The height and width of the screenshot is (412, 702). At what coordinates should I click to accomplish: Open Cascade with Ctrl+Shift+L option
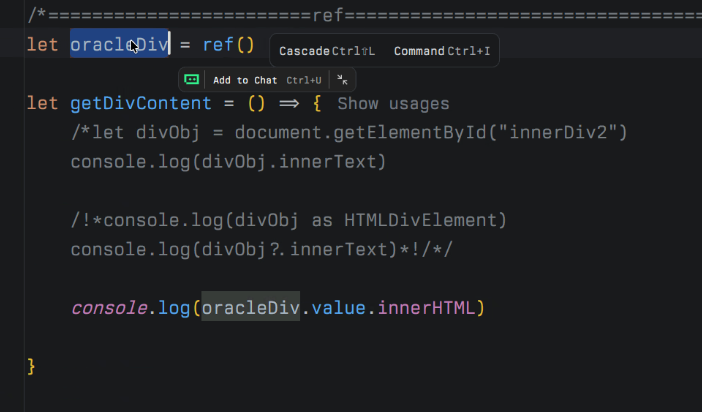[327, 51]
